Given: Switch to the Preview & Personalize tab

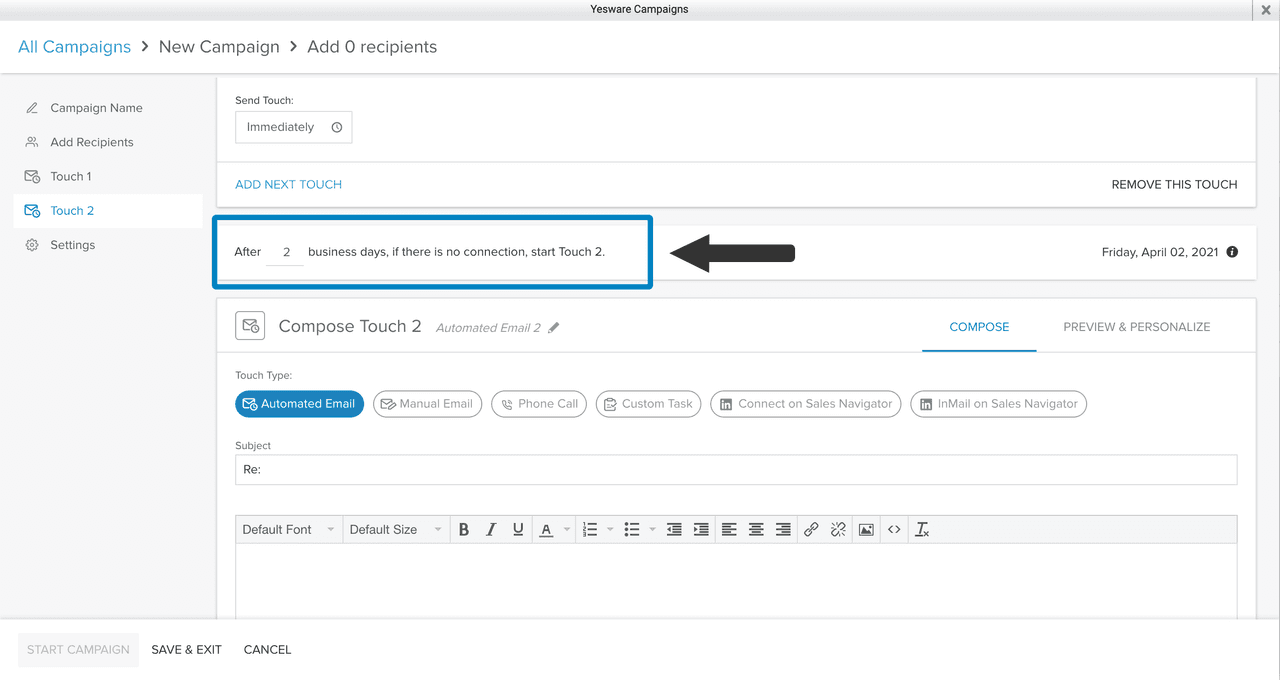Looking at the screenshot, I should [x=1136, y=326].
